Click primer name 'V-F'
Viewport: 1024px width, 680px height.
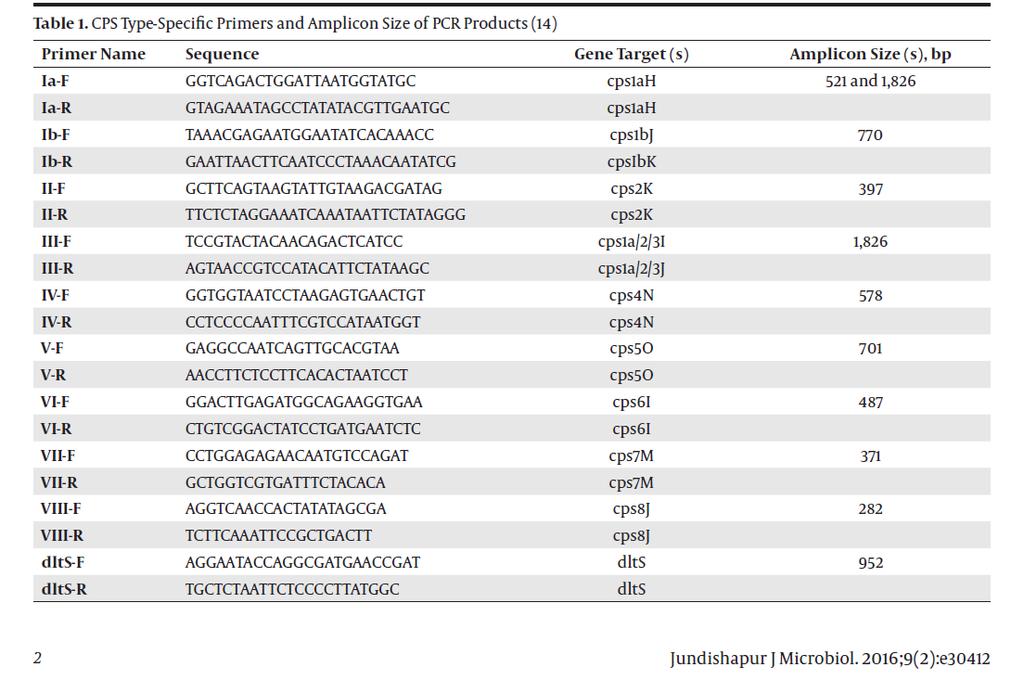click(x=52, y=348)
